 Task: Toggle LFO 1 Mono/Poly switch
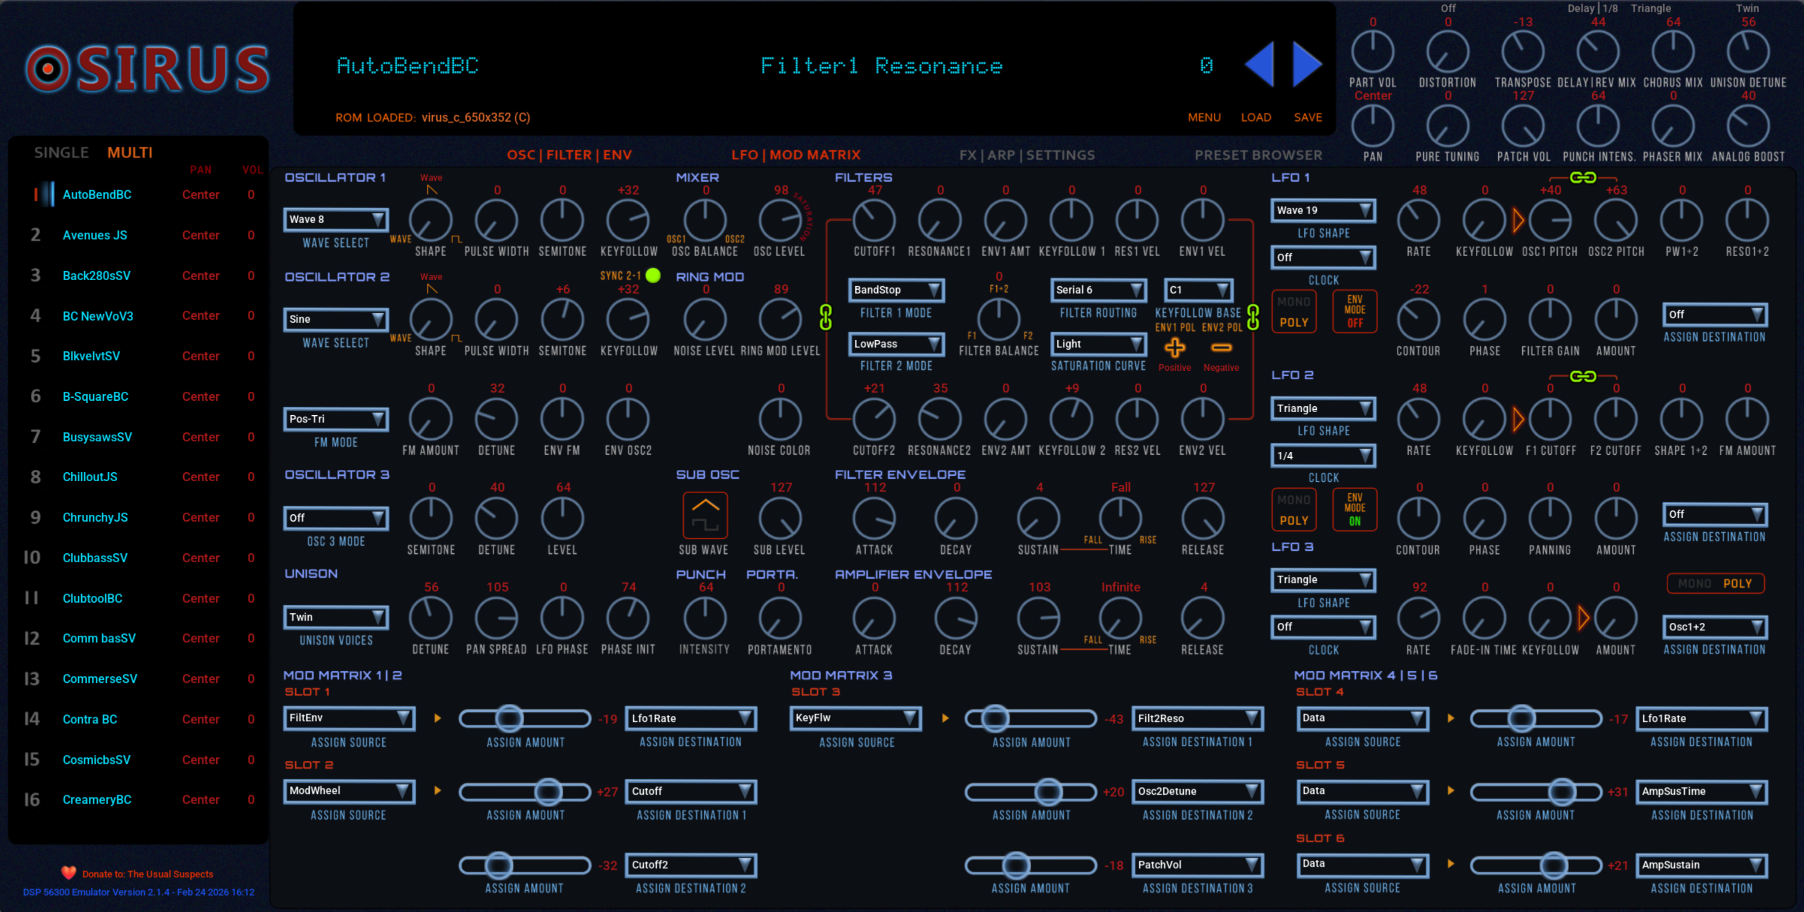click(1293, 311)
